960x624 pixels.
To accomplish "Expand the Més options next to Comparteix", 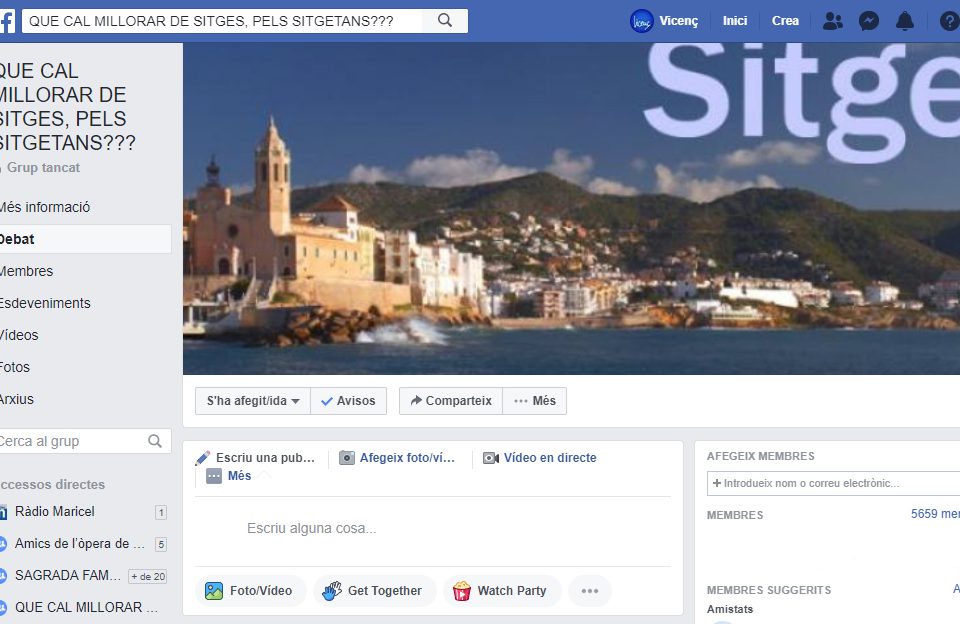I will 535,401.
